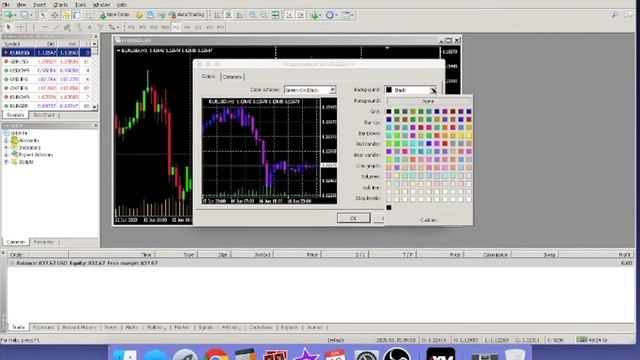
Task: Open the Experts terminal tab
Action: (289, 327)
